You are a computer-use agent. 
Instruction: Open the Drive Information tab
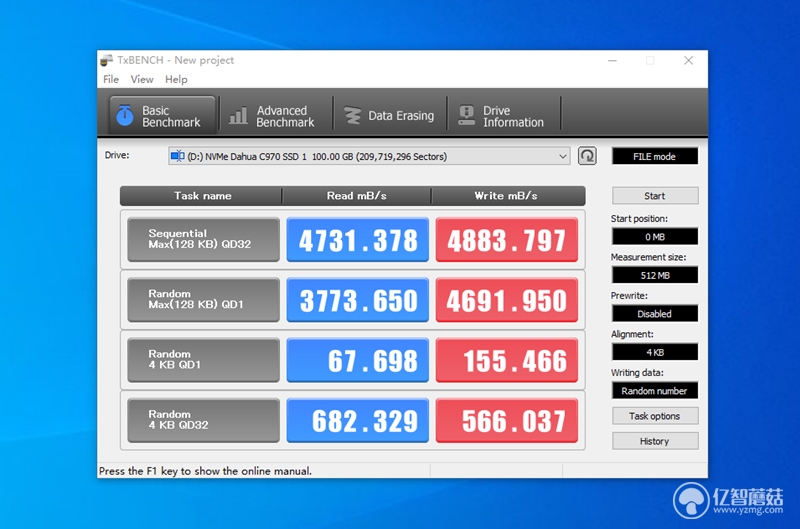click(x=503, y=116)
